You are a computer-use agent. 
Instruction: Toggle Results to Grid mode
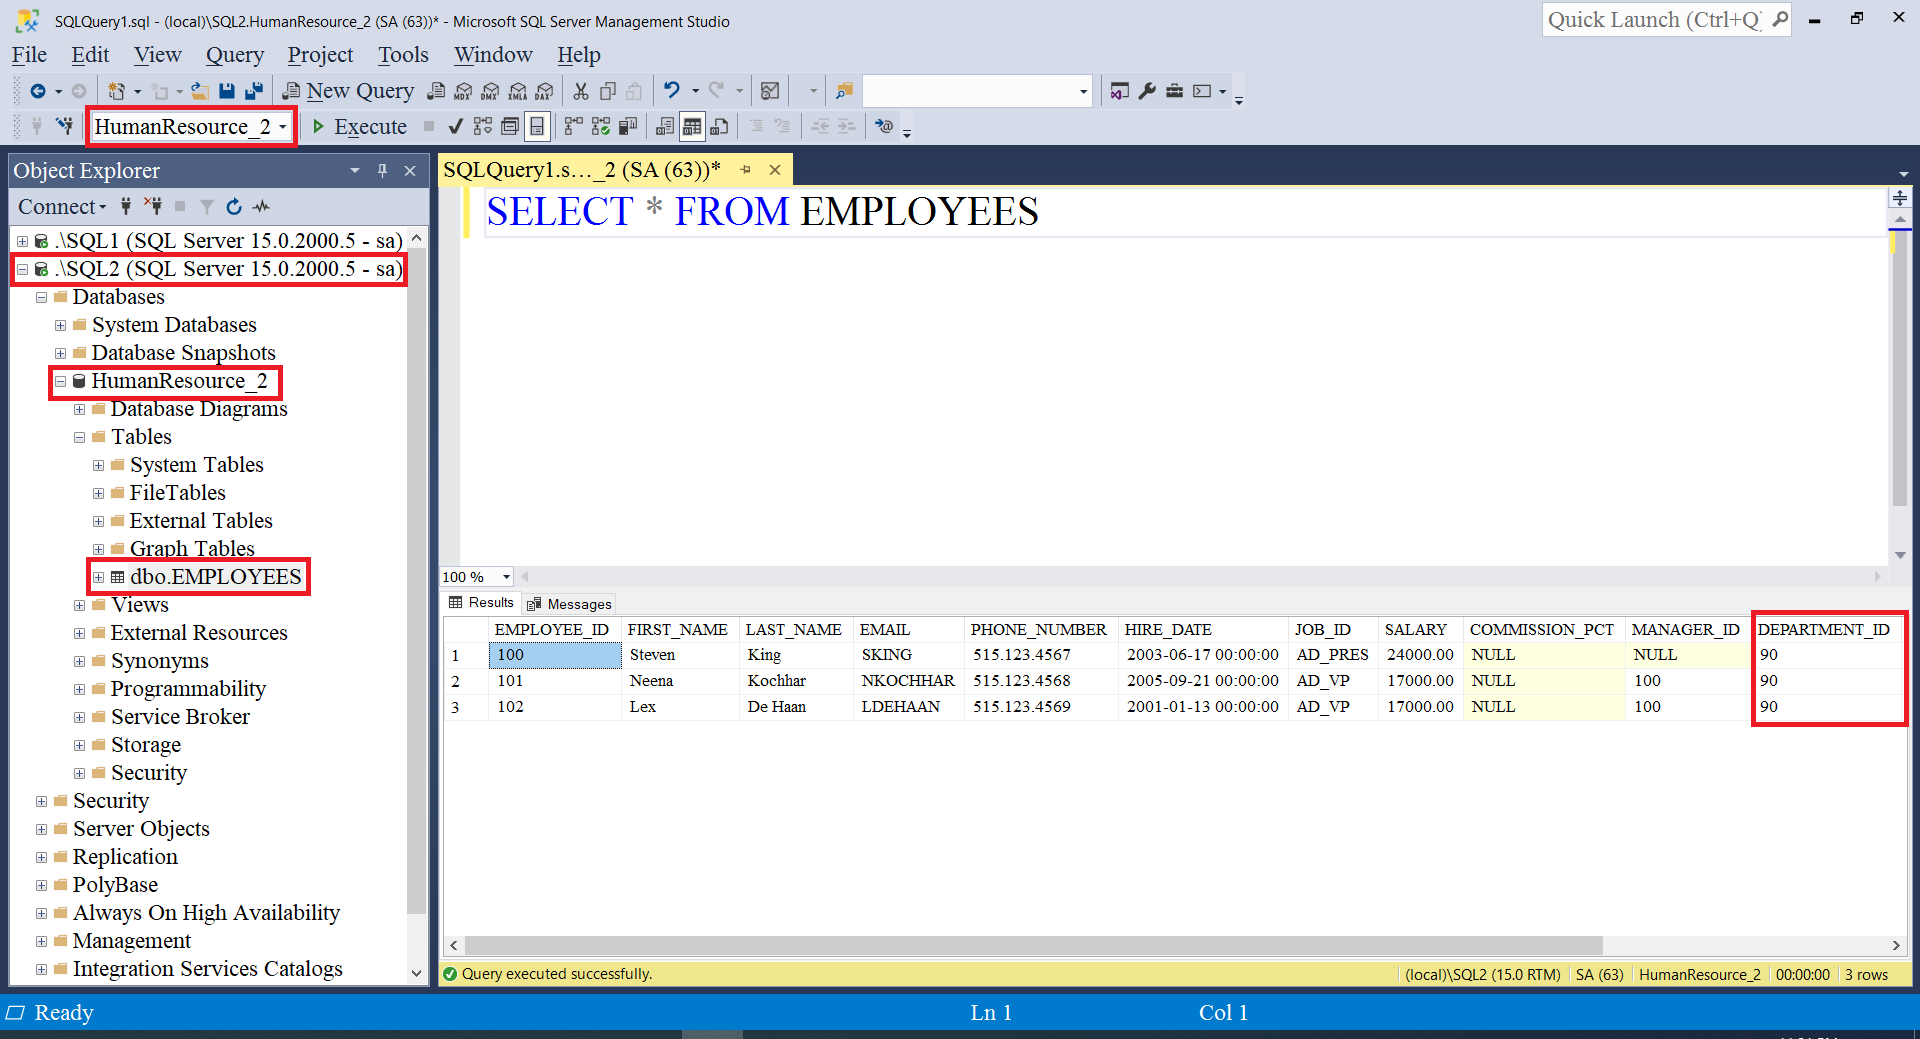point(692,127)
